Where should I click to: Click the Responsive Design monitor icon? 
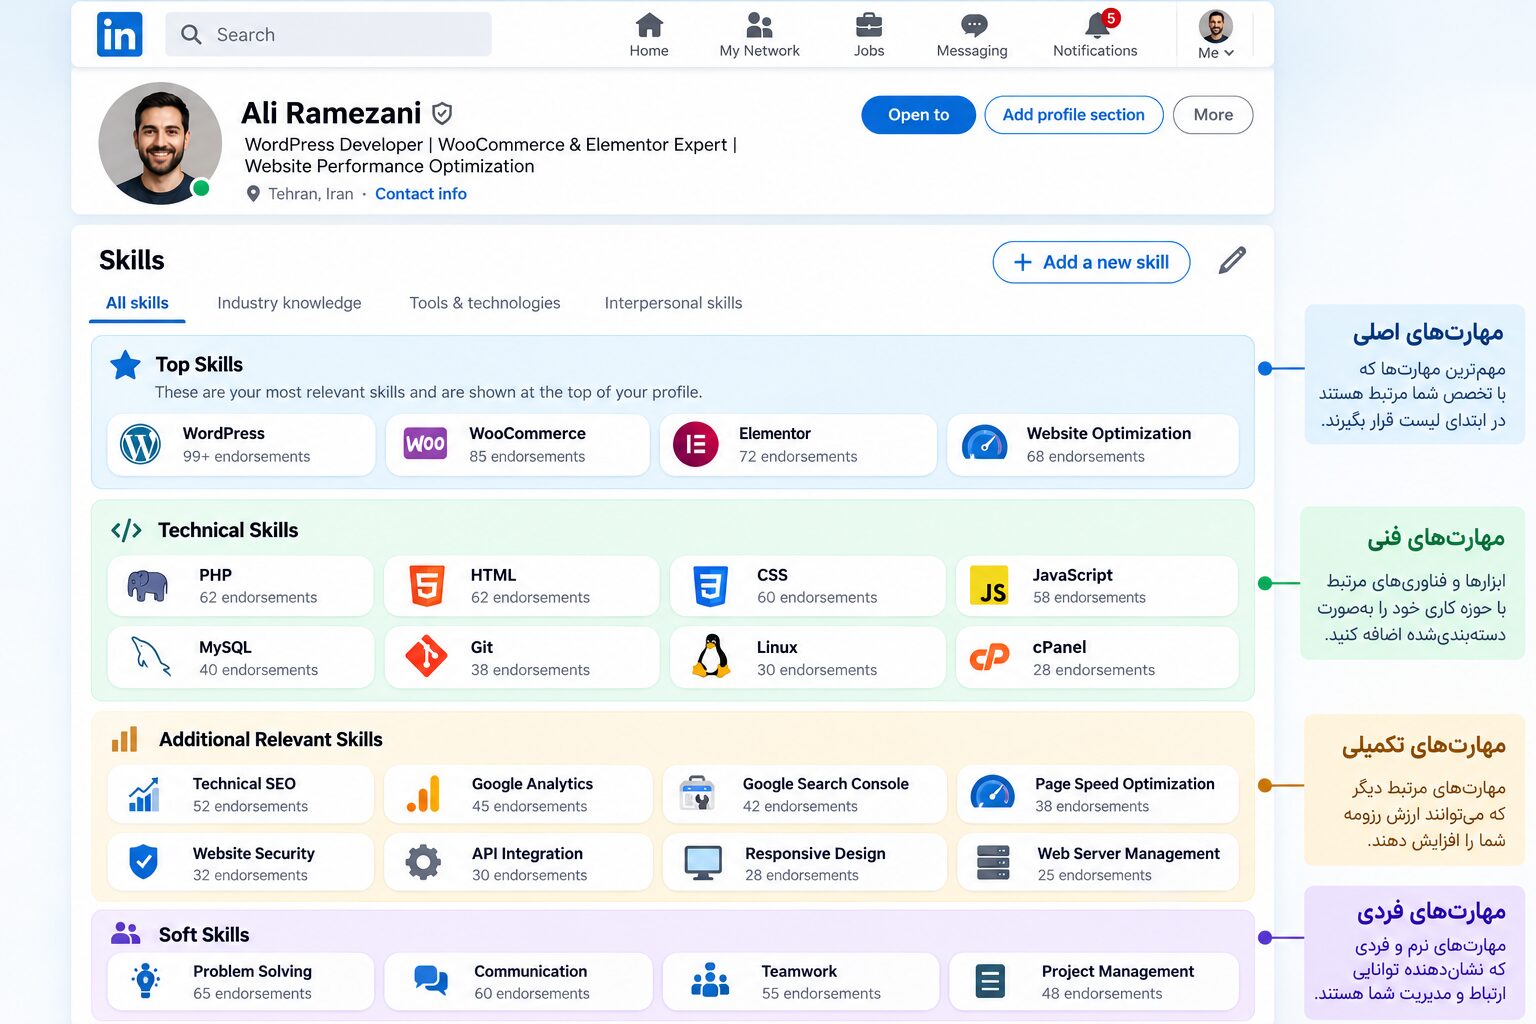click(x=703, y=862)
